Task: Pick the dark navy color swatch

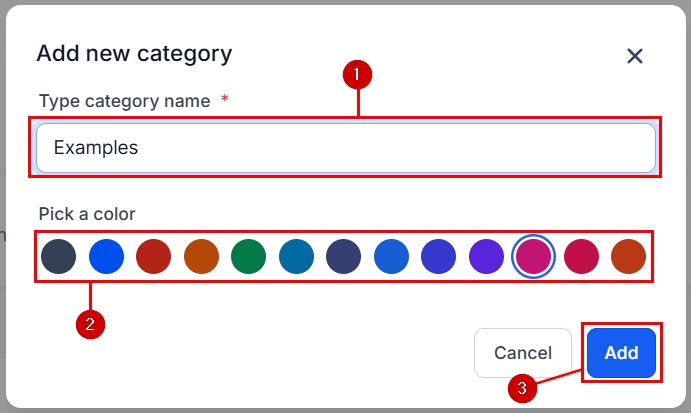Action: pos(344,257)
